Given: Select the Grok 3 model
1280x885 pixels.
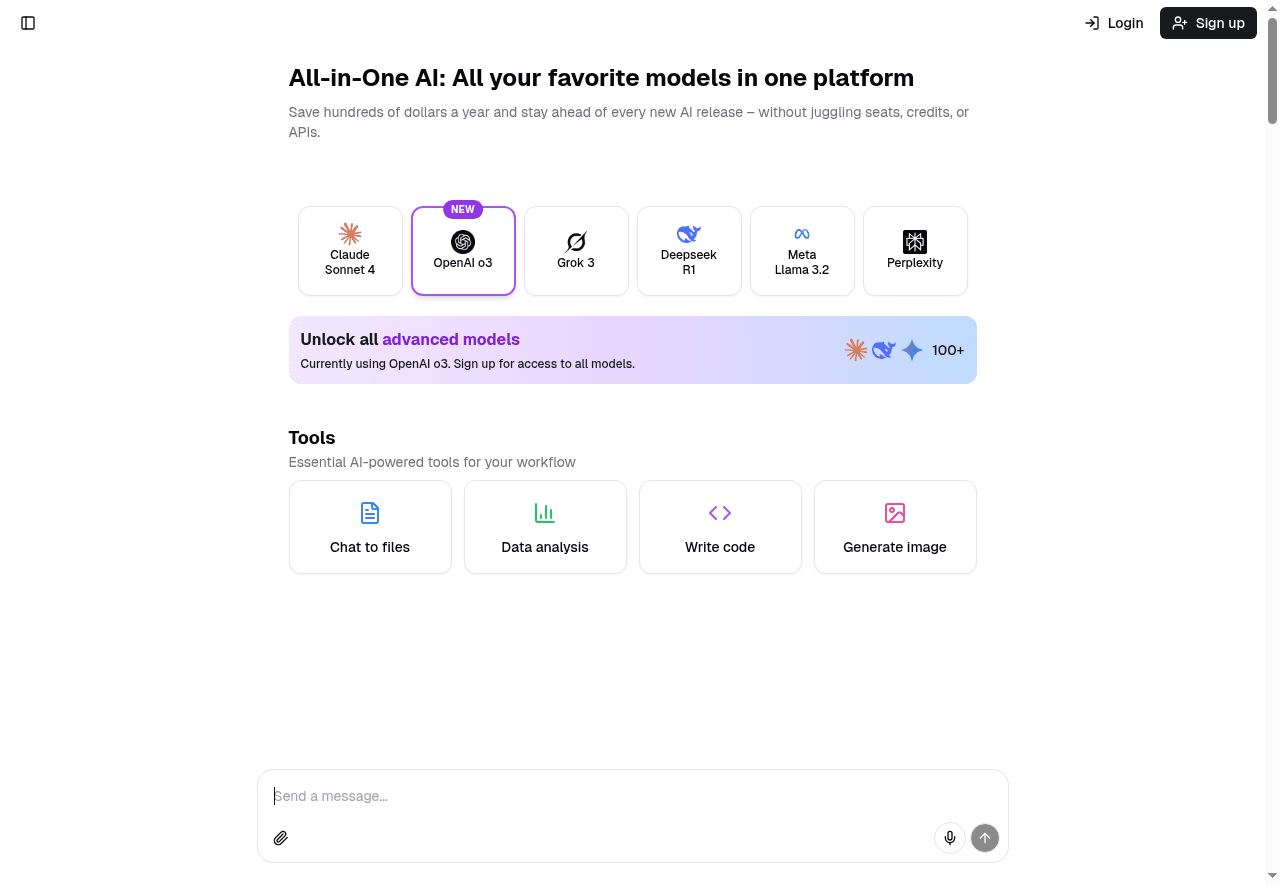Looking at the screenshot, I should [x=576, y=251].
